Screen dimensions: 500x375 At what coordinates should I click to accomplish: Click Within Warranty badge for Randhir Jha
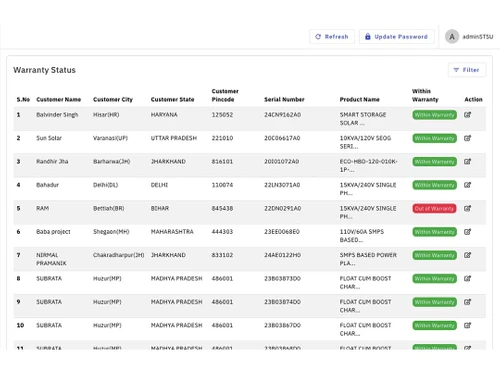[434, 161]
